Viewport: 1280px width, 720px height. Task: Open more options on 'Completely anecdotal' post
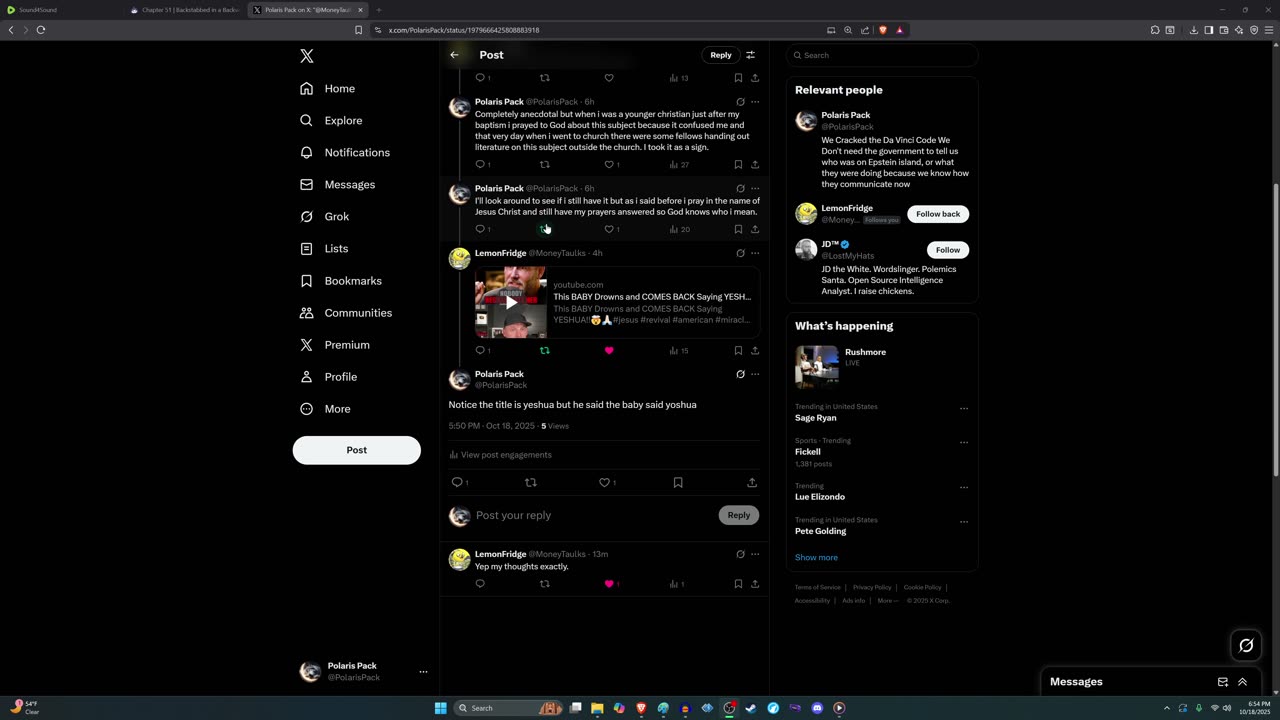(755, 102)
